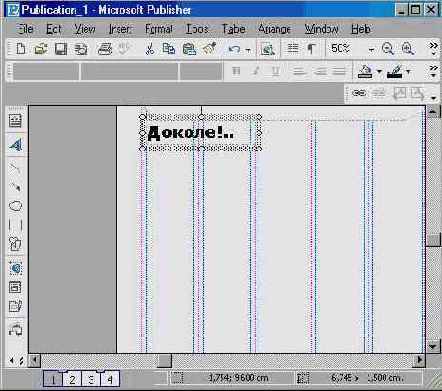
Task: Select the Text Box tool in Objects toolbar
Action: [x=15, y=121]
